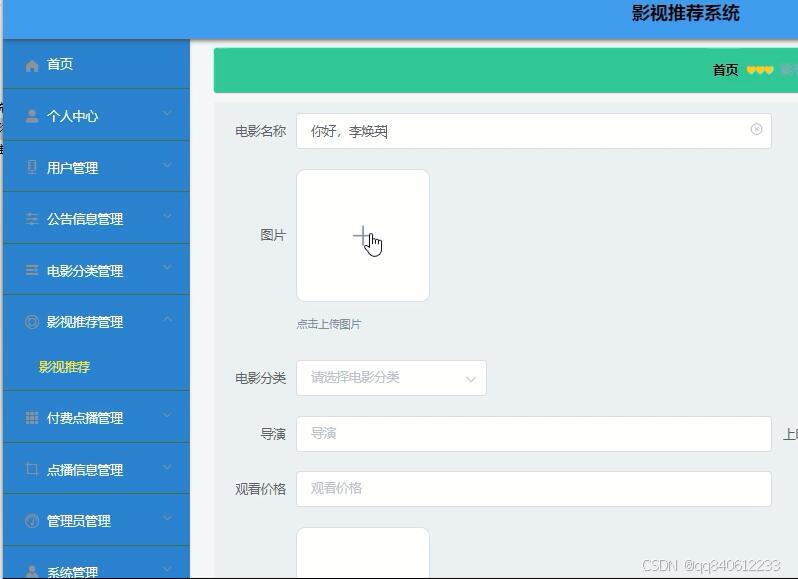Click the grid icon beside 付费点播管理
The width and height of the screenshot is (798, 579).
(x=32, y=418)
